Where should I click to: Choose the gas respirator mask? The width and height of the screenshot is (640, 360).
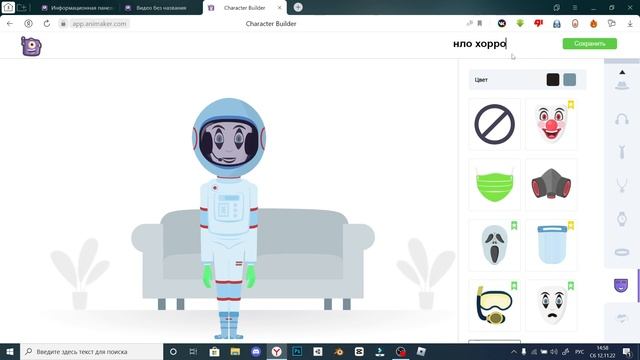[x=551, y=185]
